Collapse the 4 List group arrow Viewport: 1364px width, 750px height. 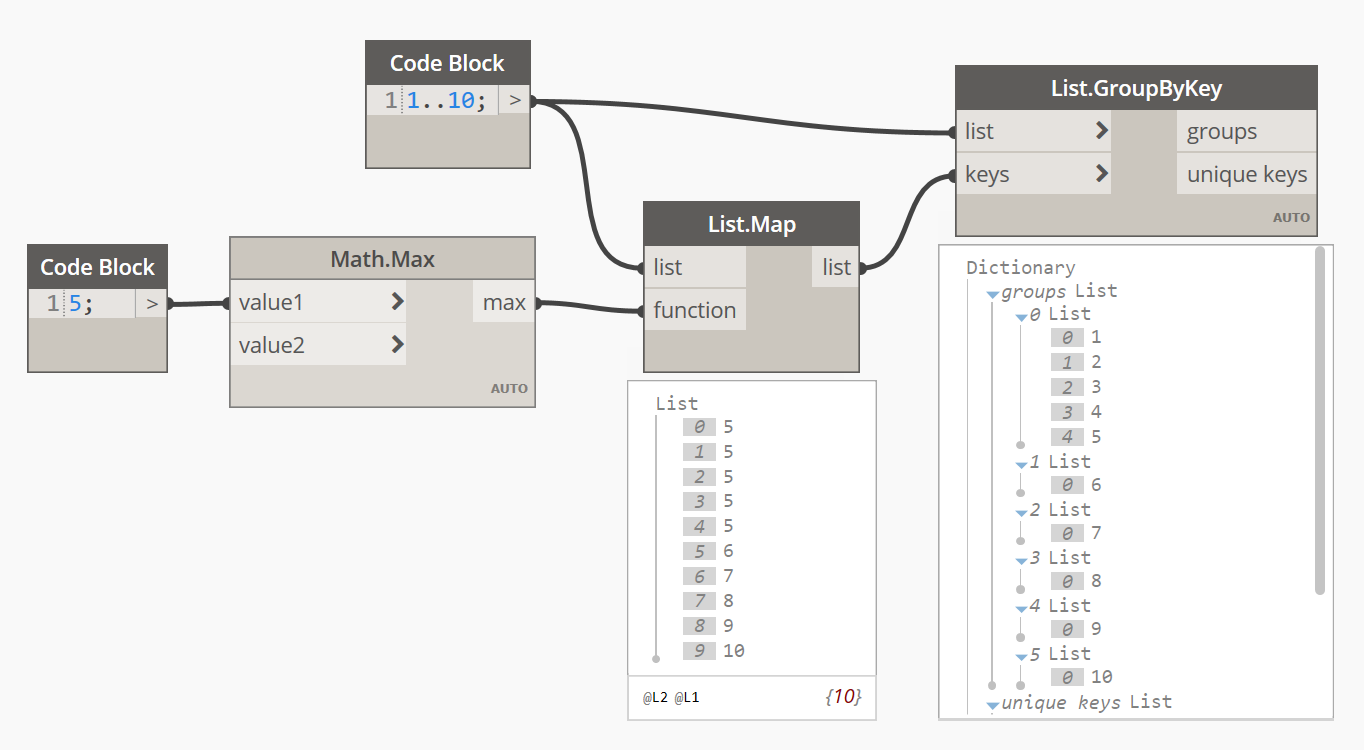1021,609
